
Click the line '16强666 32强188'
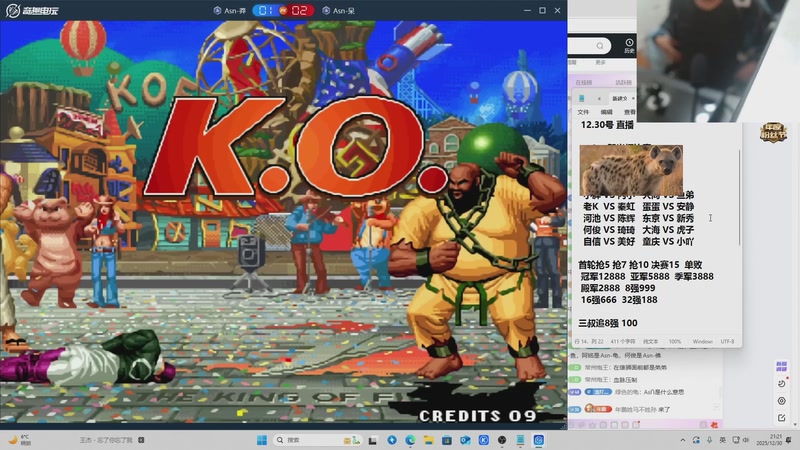click(x=619, y=300)
